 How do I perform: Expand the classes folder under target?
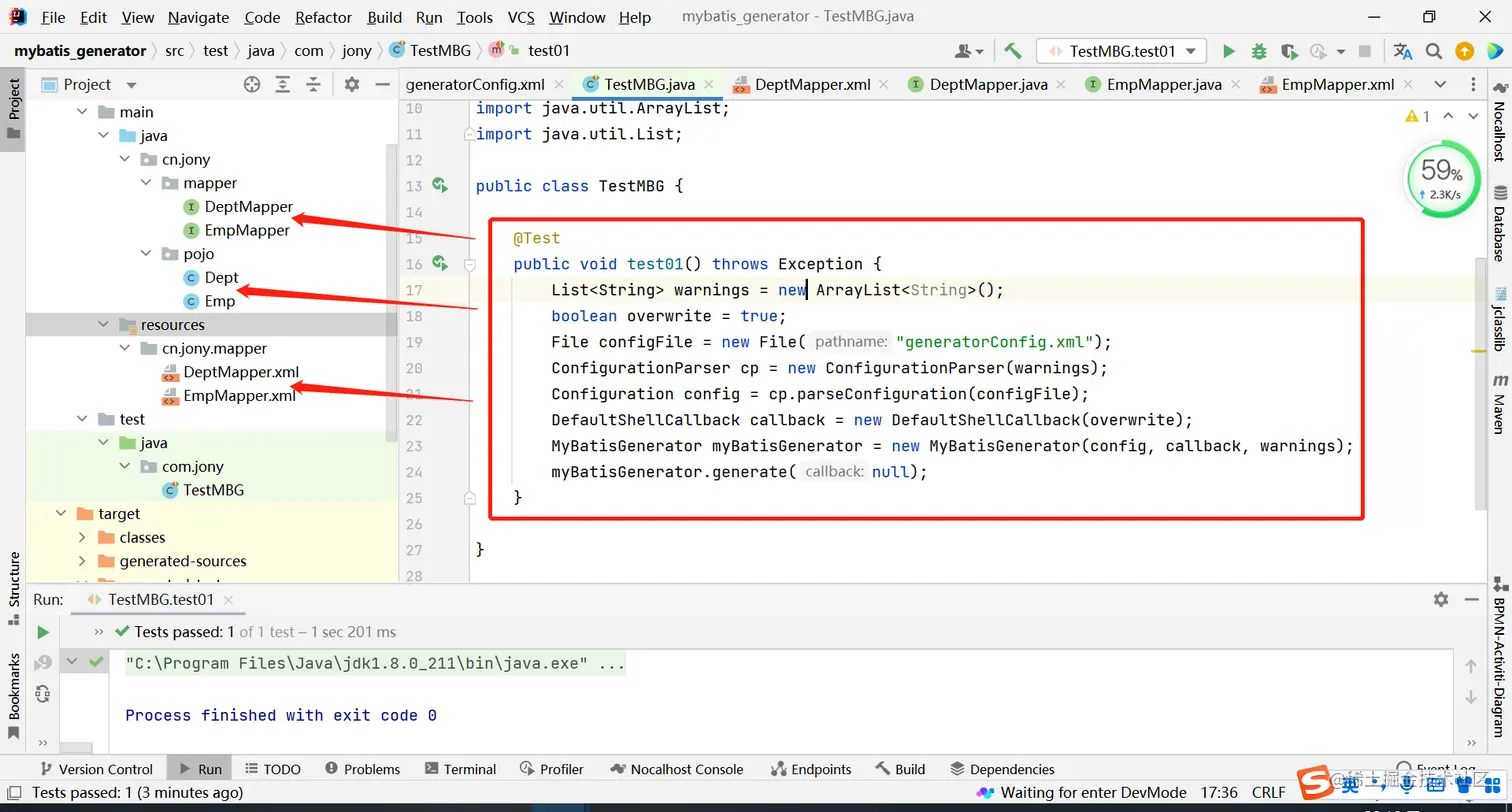[83, 537]
